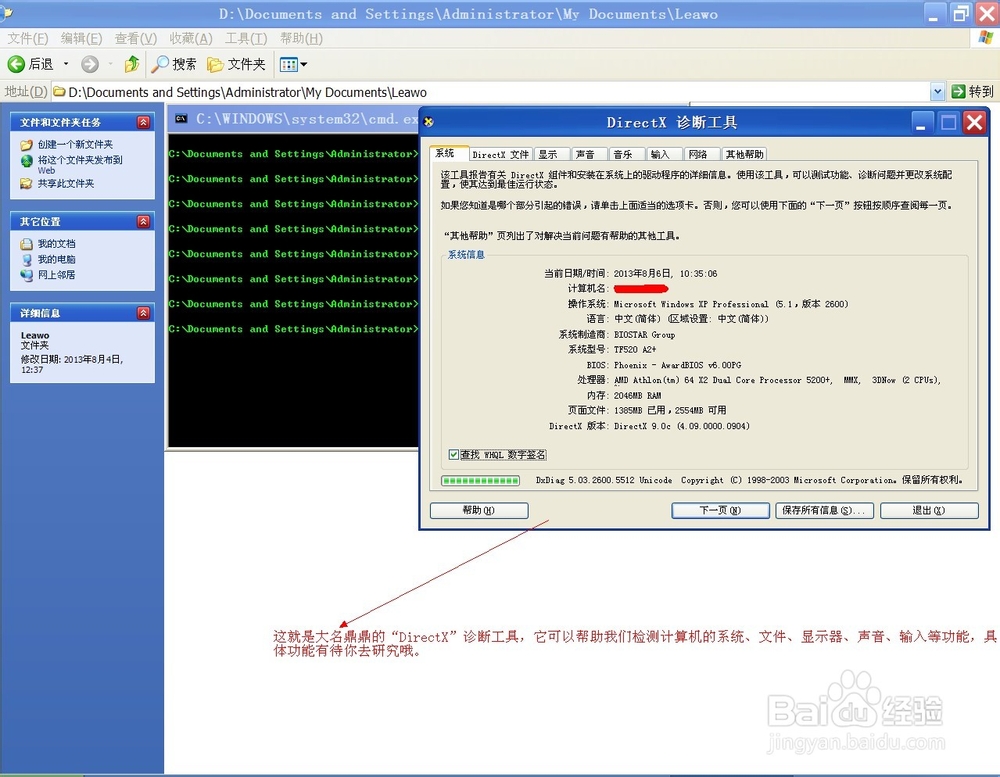This screenshot has width=1000, height=777.
Task: Open the Views icon dropdown in toolbar
Action: pyautogui.click(x=293, y=64)
